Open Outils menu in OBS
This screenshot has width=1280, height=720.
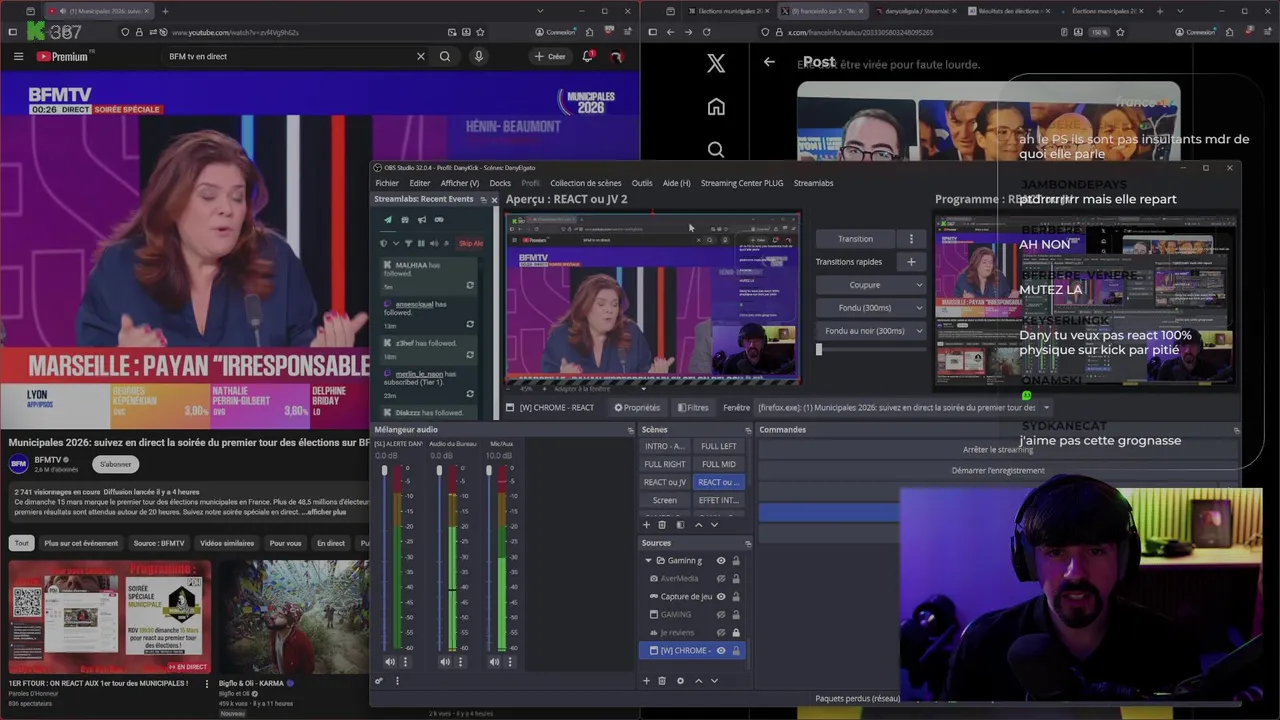tap(642, 183)
